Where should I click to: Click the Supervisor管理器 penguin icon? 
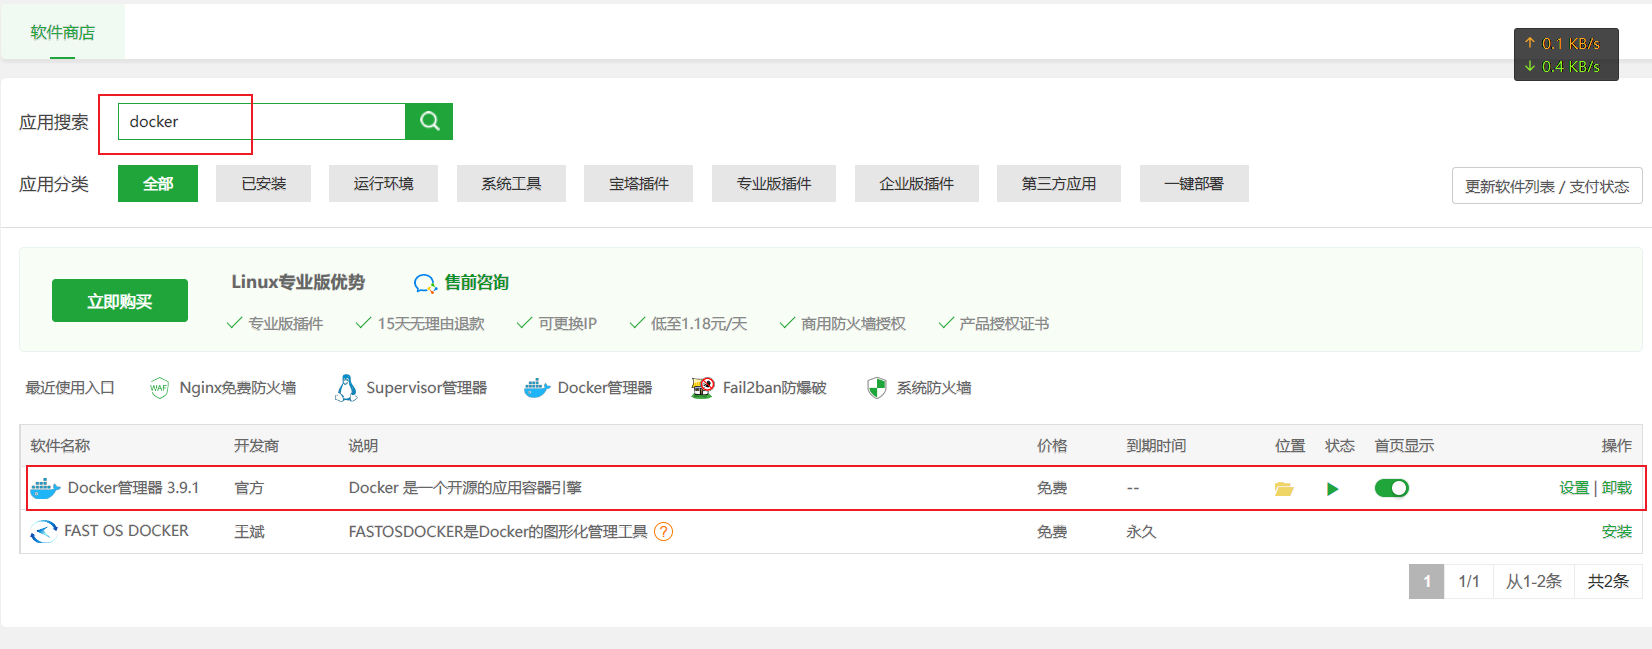coord(346,388)
